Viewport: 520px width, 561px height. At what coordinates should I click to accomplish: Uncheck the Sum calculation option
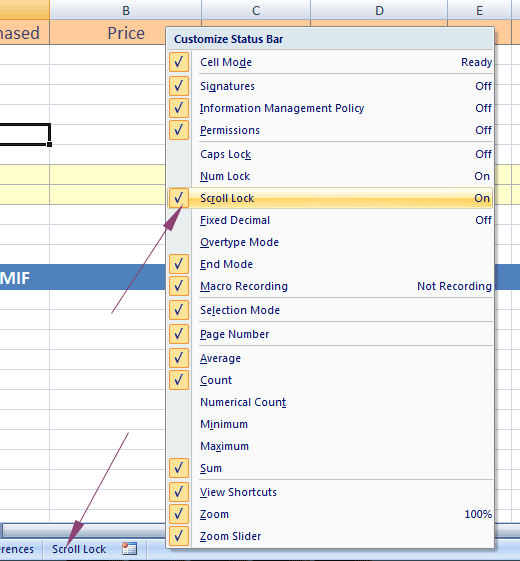pos(330,468)
